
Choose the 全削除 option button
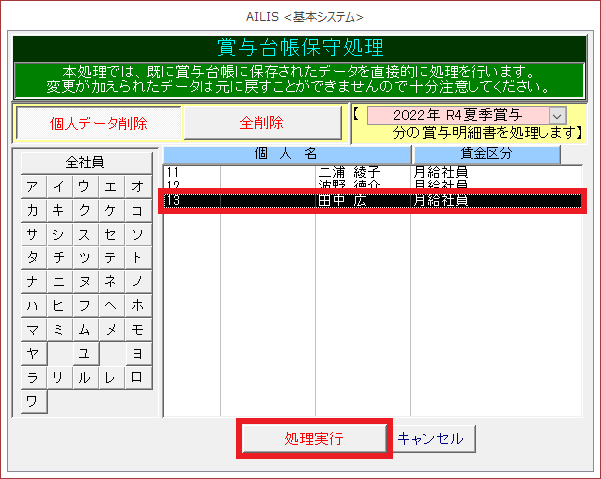[x=262, y=123]
